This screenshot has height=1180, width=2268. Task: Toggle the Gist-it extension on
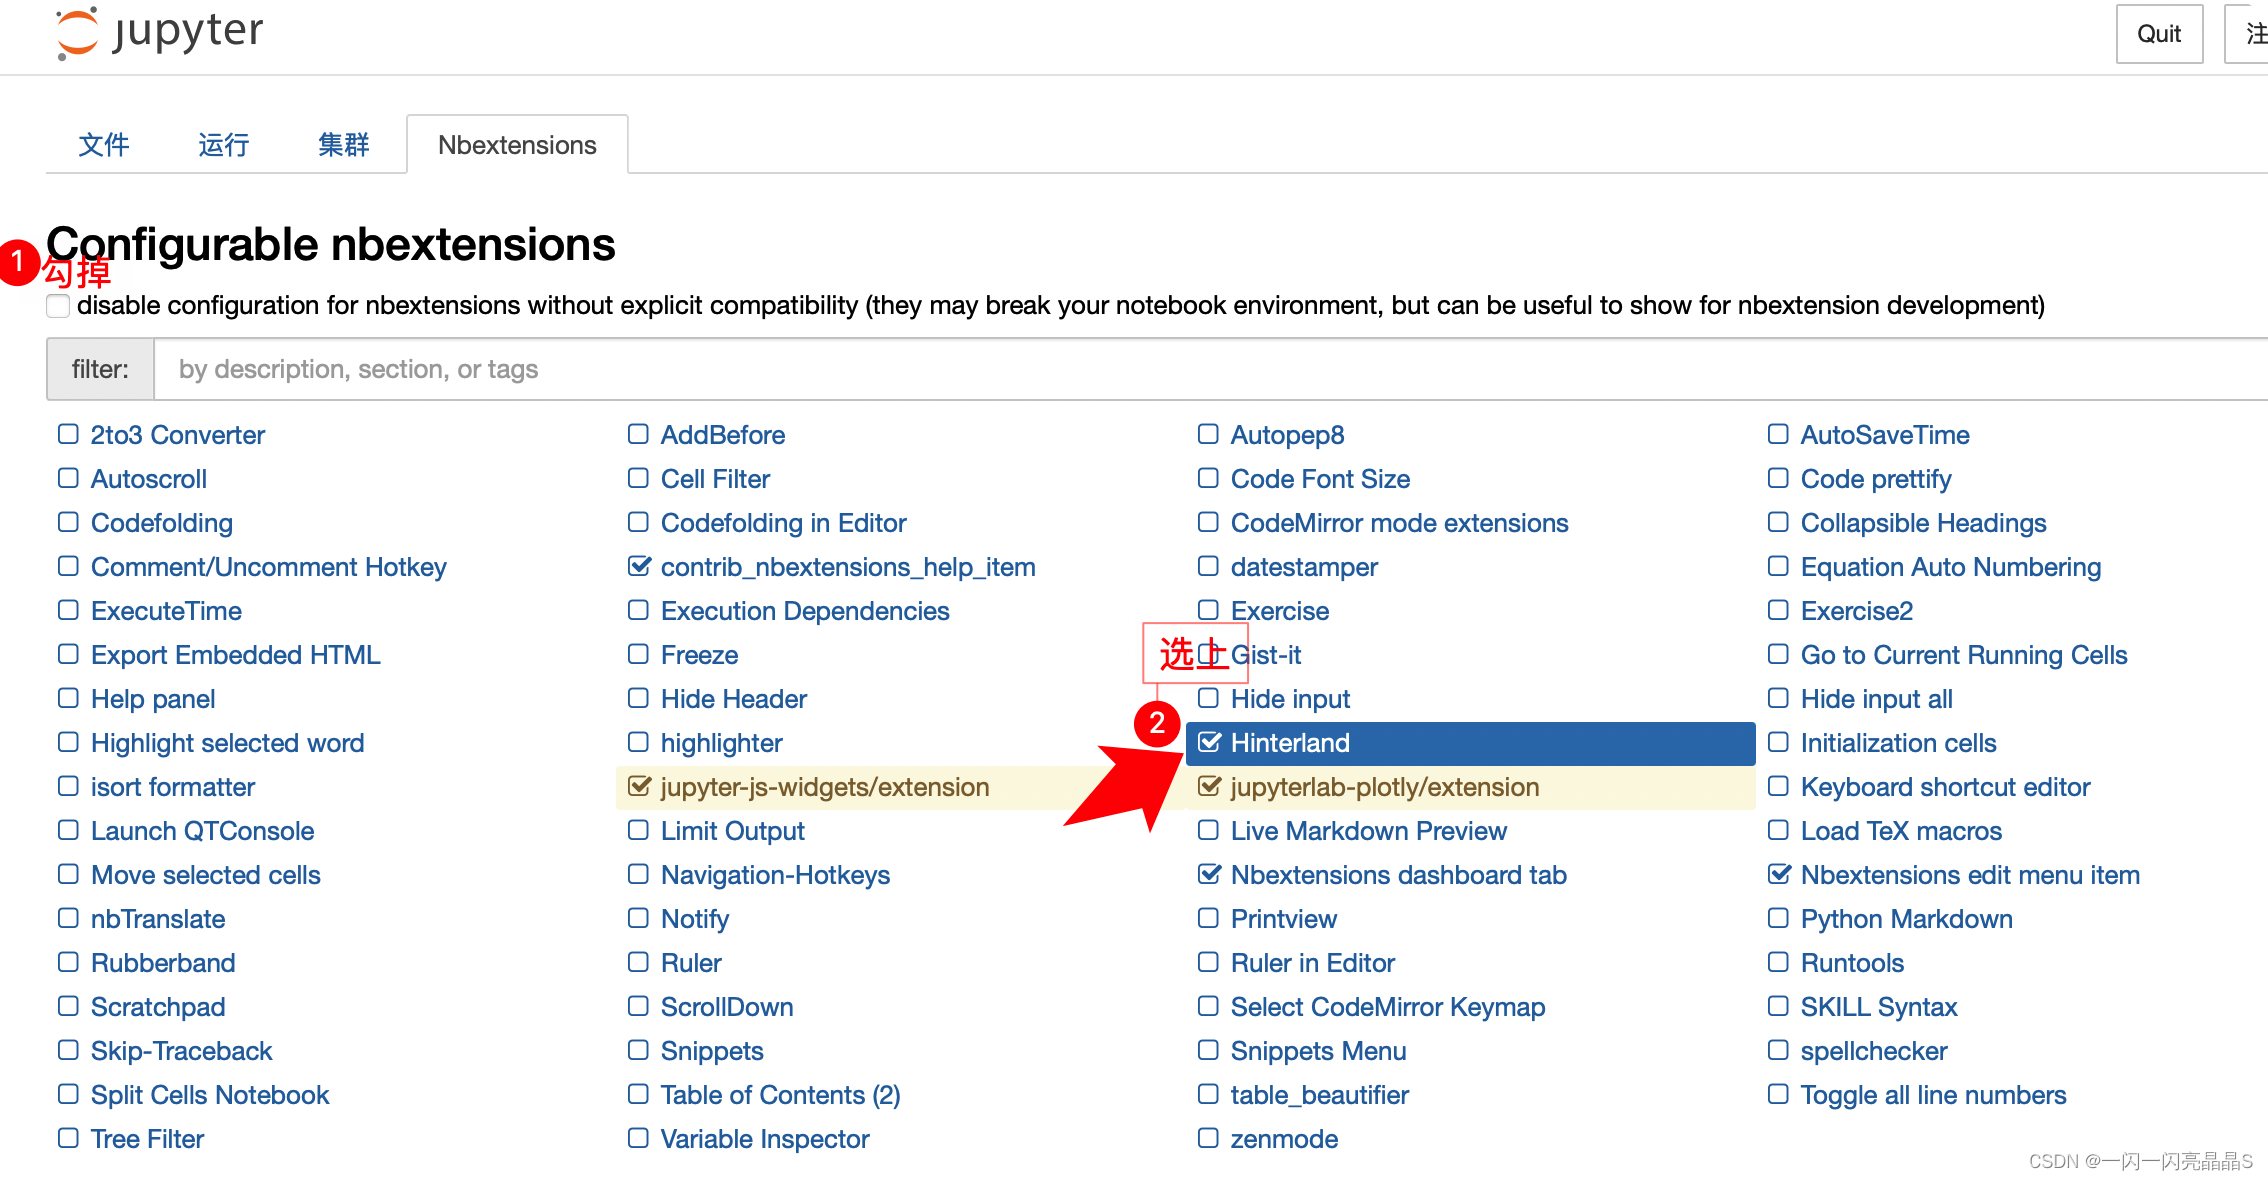1210,654
